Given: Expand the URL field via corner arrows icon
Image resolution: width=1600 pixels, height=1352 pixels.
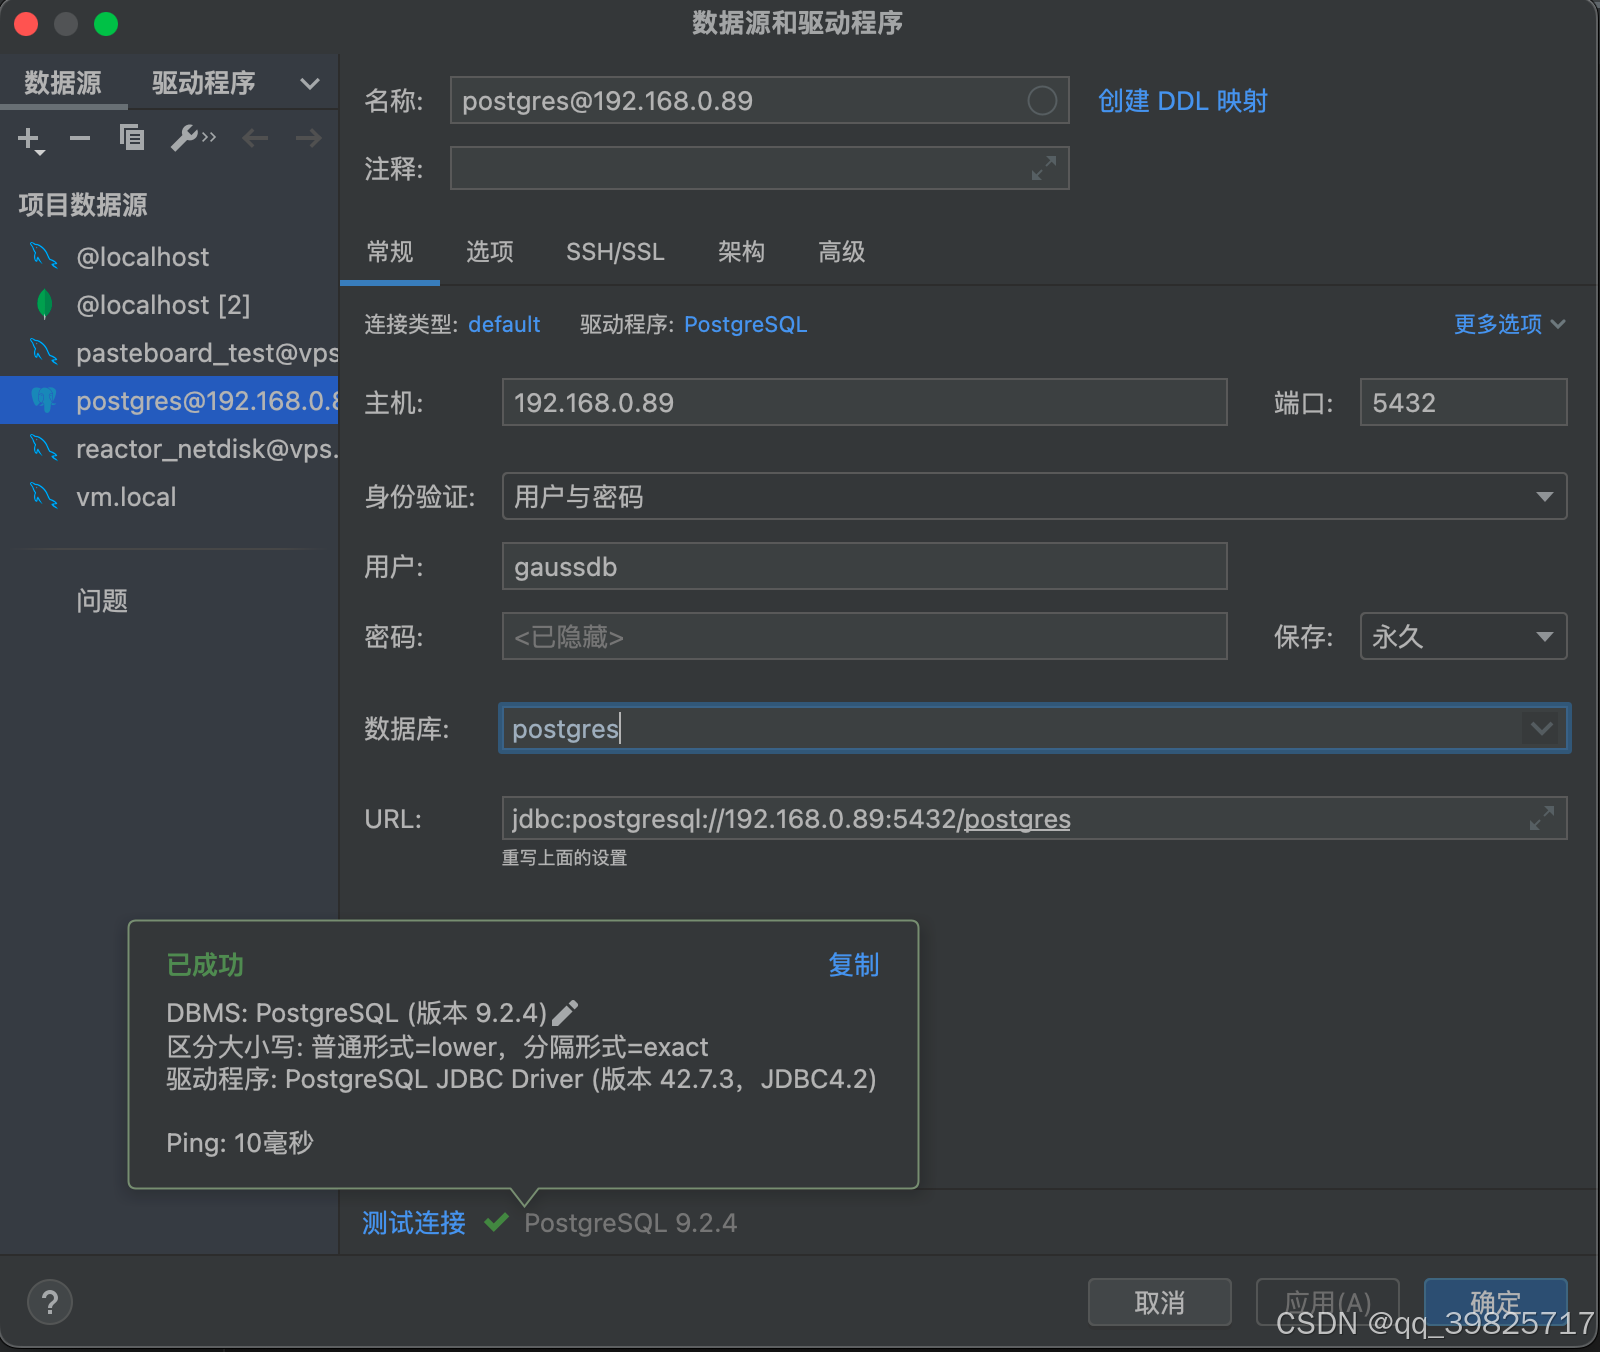Looking at the screenshot, I should click(x=1543, y=817).
